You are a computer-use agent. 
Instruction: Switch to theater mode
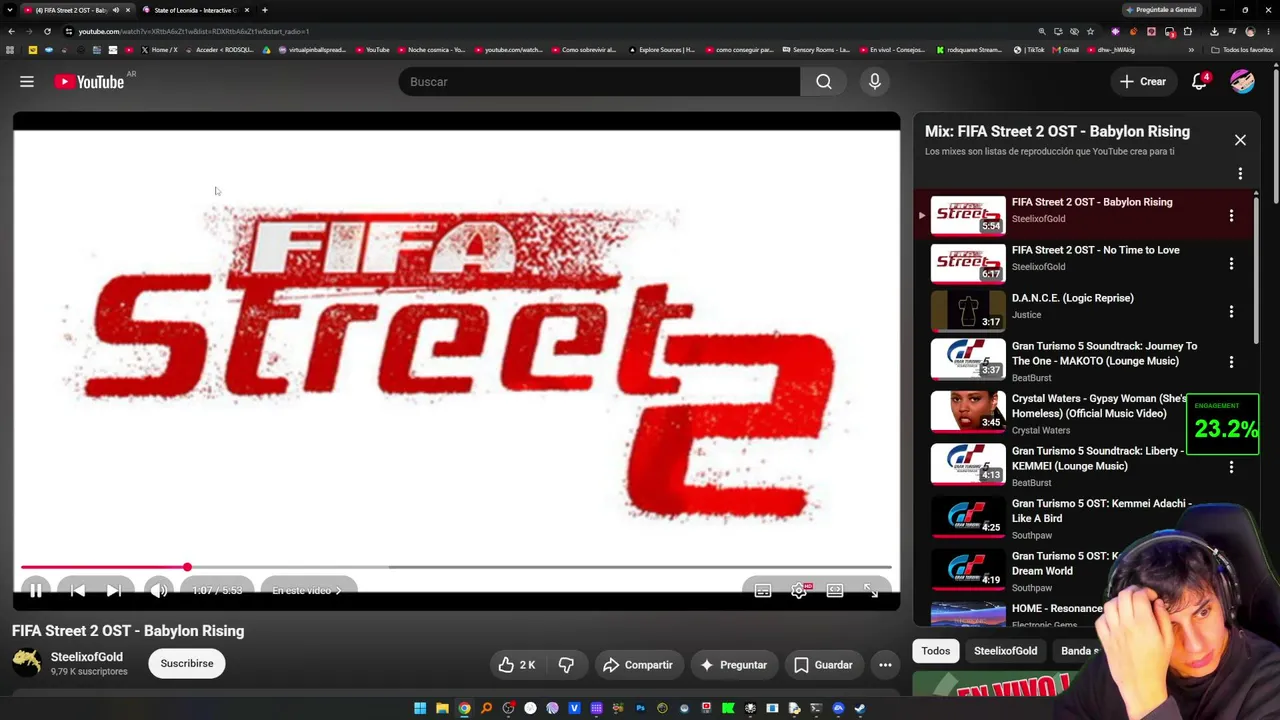click(835, 591)
